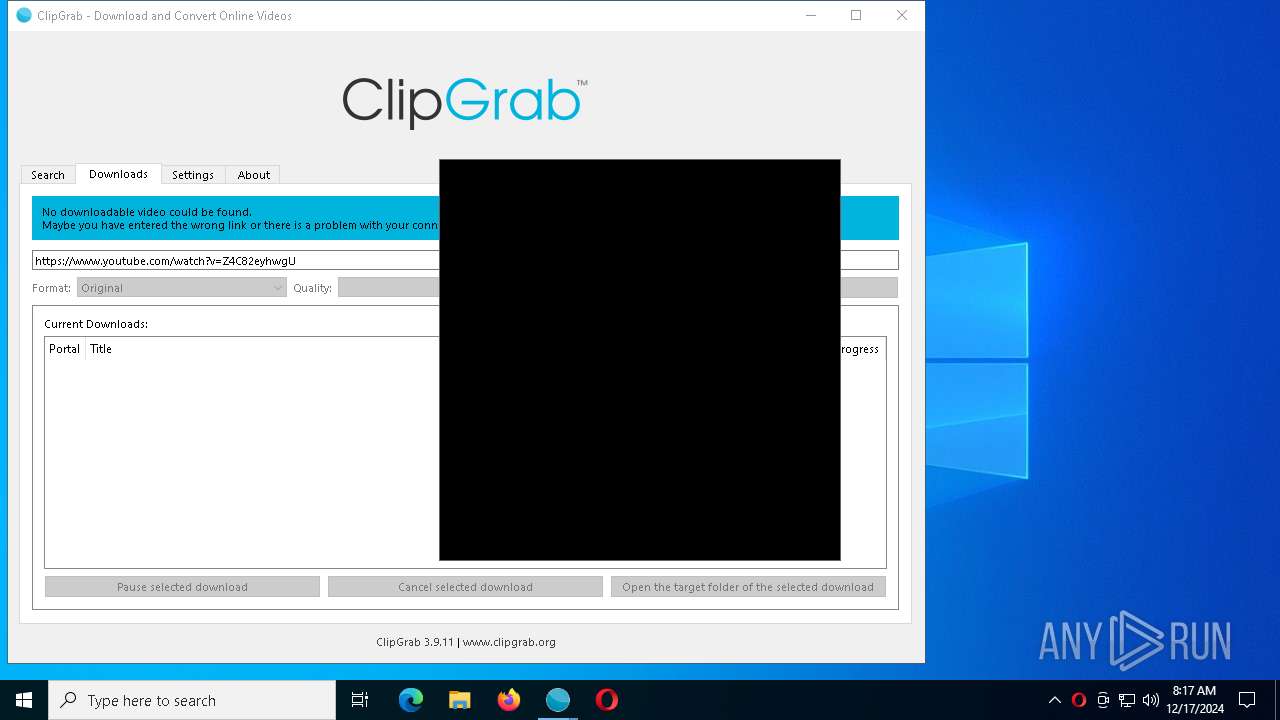Select ClipGrab icon in taskbar
Screen dimensions: 1280x720
click(x=558, y=700)
